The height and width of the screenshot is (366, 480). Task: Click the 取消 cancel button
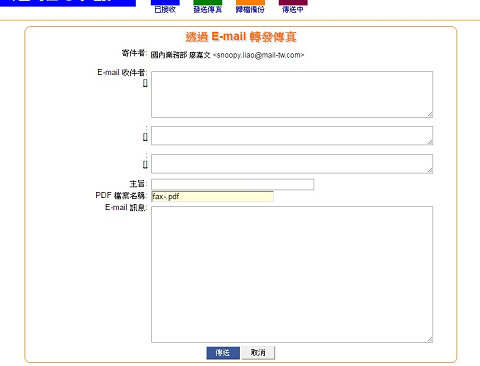(258, 353)
